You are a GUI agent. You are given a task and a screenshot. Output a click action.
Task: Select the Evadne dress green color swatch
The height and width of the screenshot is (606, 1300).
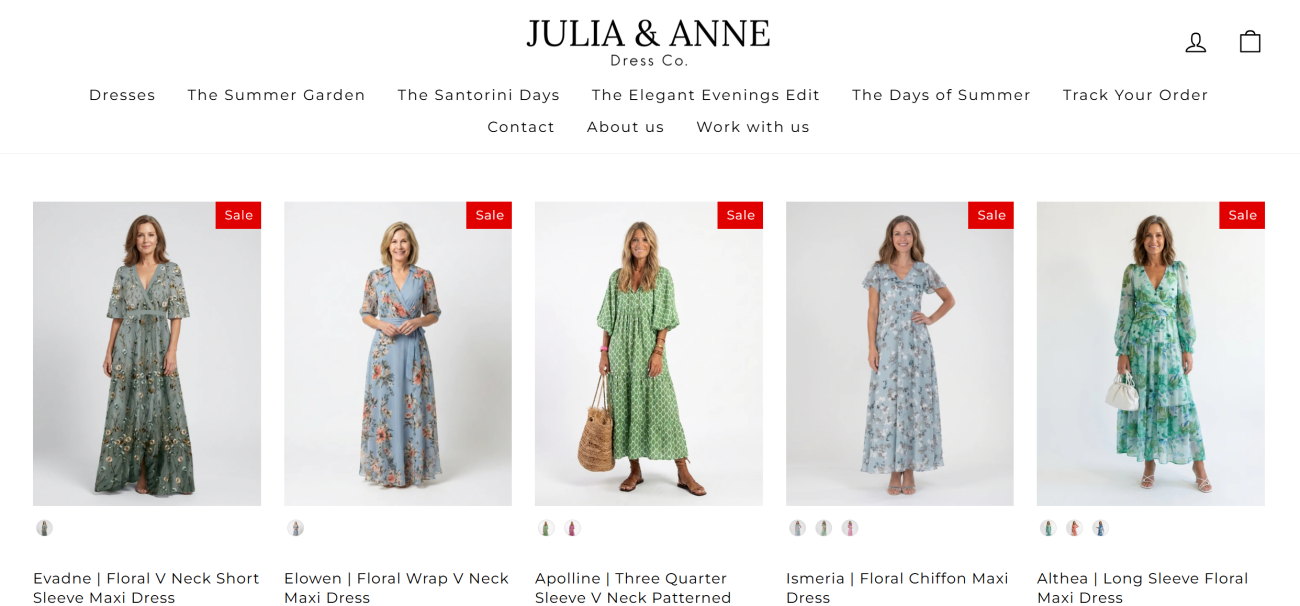tap(44, 528)
